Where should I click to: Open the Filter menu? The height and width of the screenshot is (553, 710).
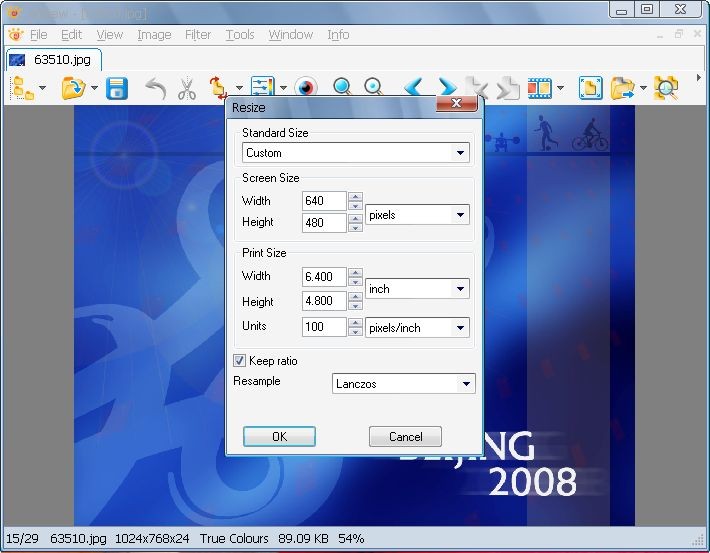[x=198, y=34]
